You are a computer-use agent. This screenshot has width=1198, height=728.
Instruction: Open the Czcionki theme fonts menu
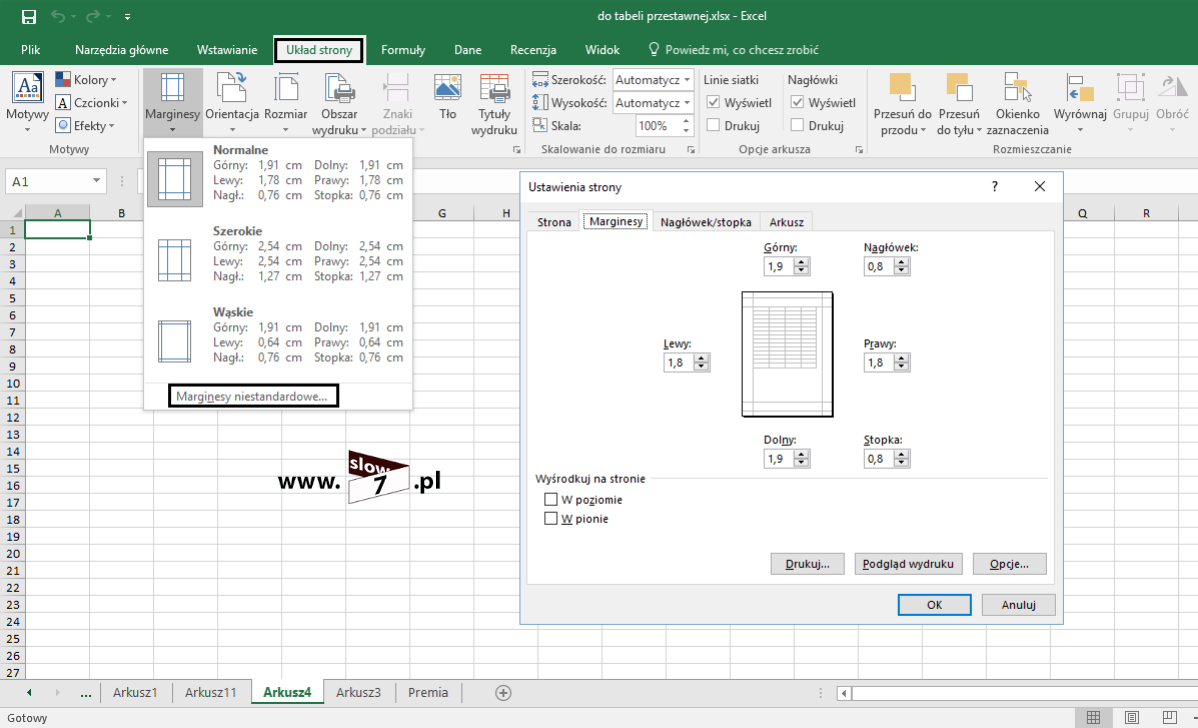click(x=91, y=102)
